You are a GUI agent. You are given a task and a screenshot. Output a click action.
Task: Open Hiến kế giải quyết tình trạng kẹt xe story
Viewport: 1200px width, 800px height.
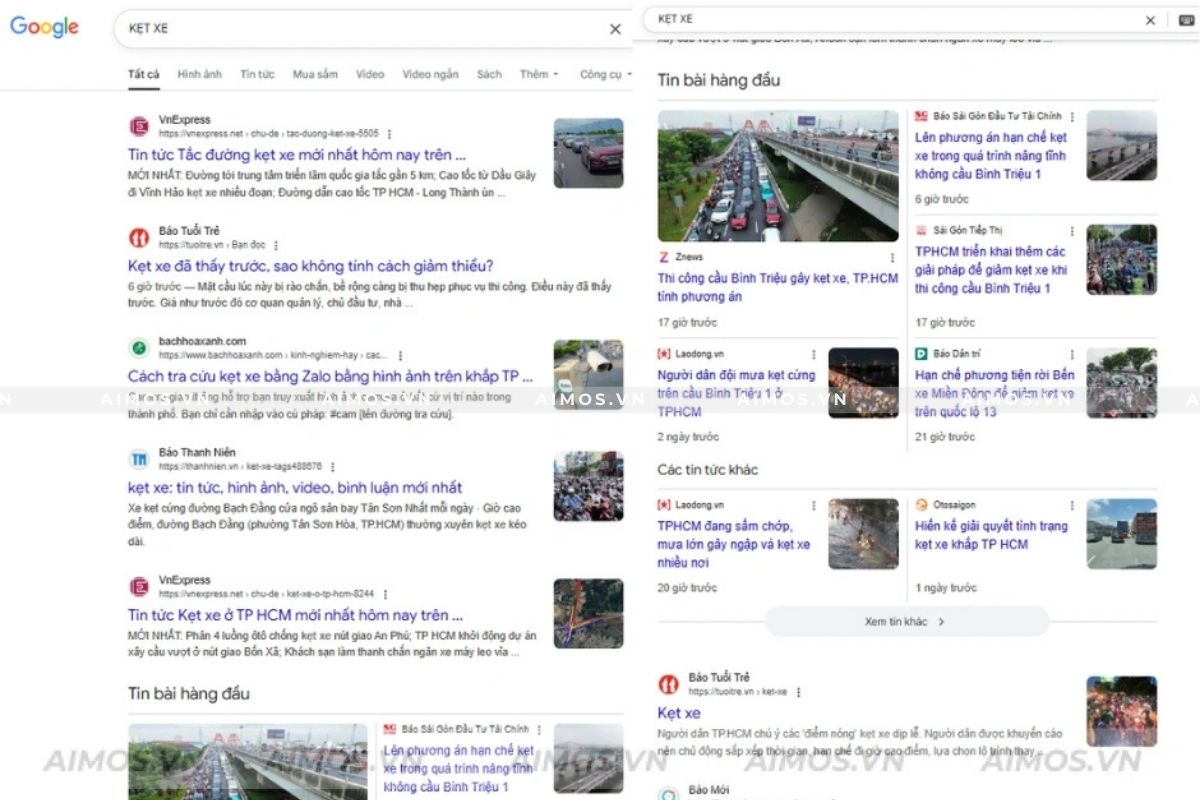pyautogui.click(x=991, y=535)
